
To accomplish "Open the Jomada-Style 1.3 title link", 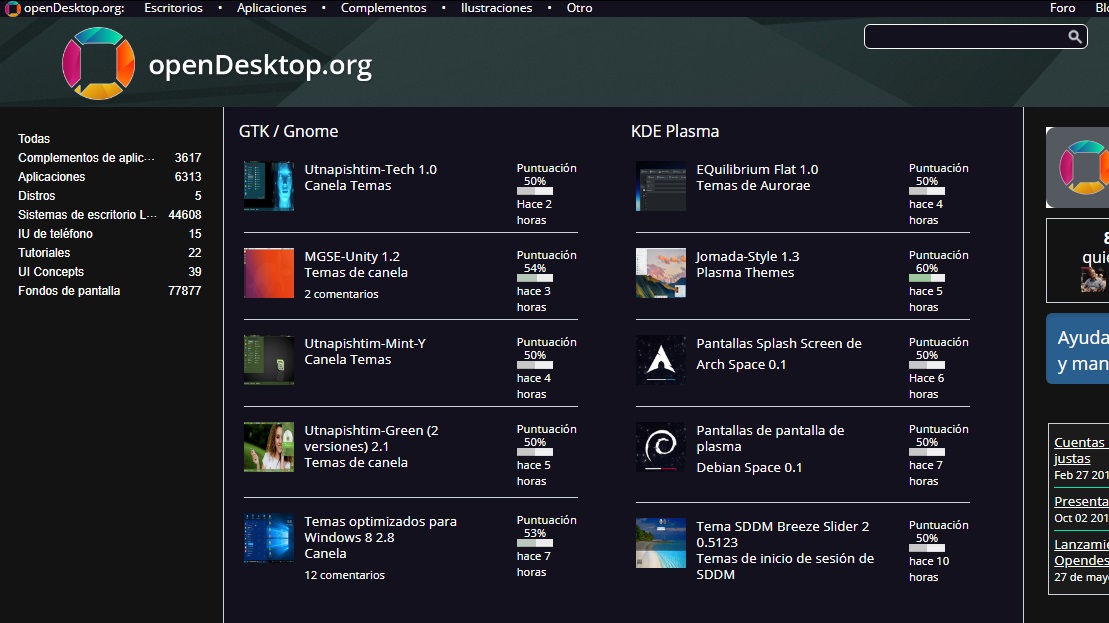I will 748,257.
